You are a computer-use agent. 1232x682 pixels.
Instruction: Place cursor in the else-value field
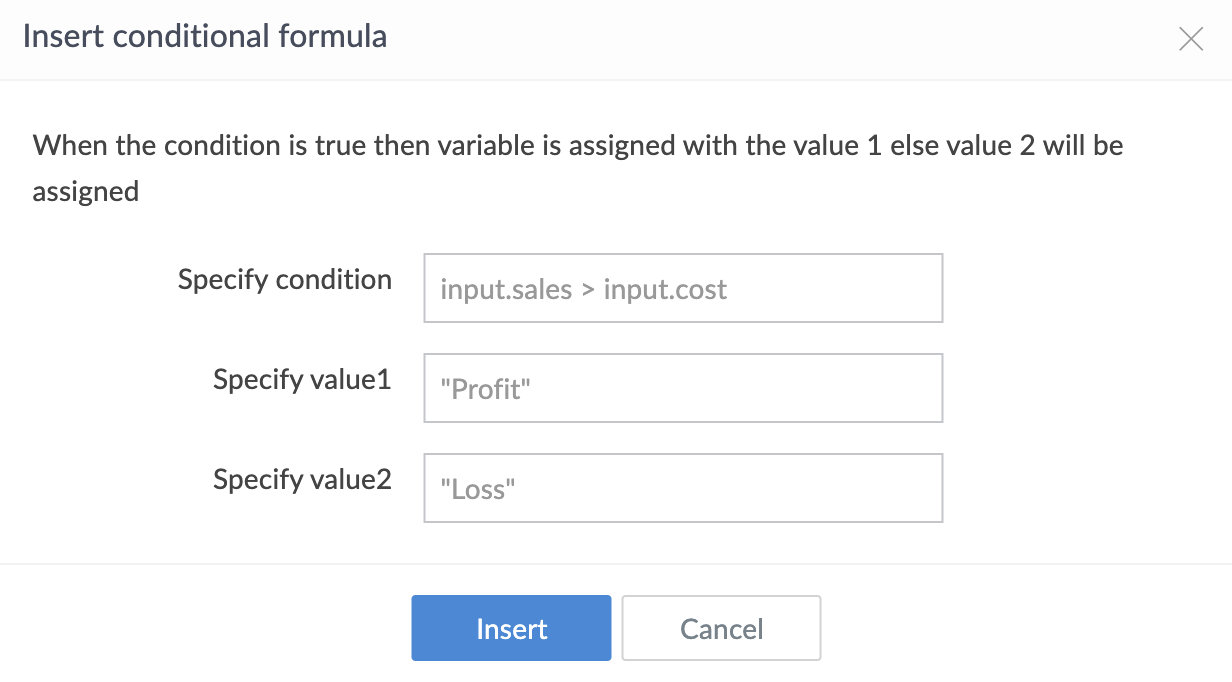[683, 488]
